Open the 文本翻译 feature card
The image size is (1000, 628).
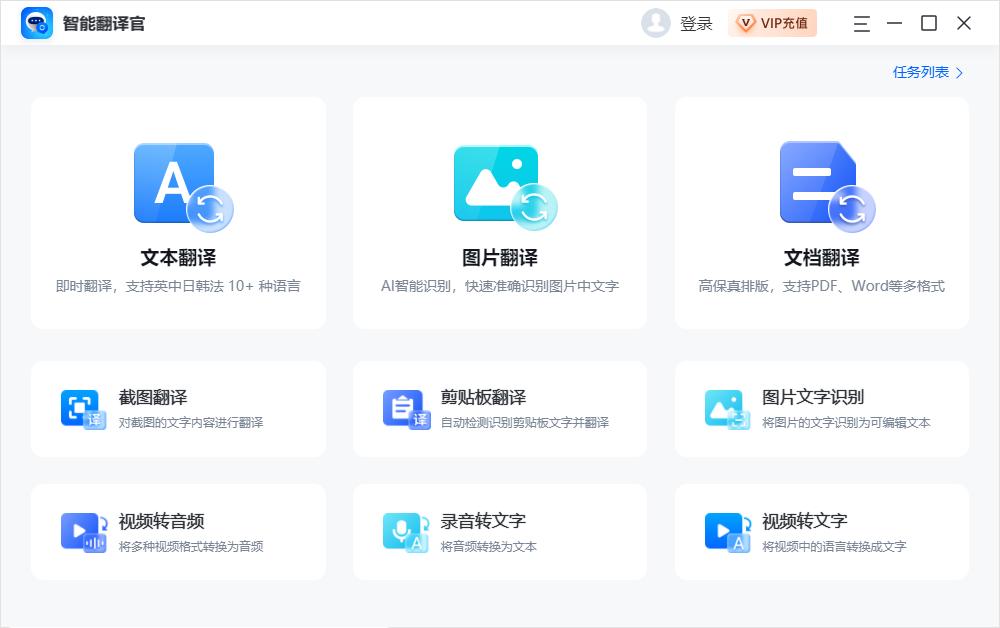(178, 212)
